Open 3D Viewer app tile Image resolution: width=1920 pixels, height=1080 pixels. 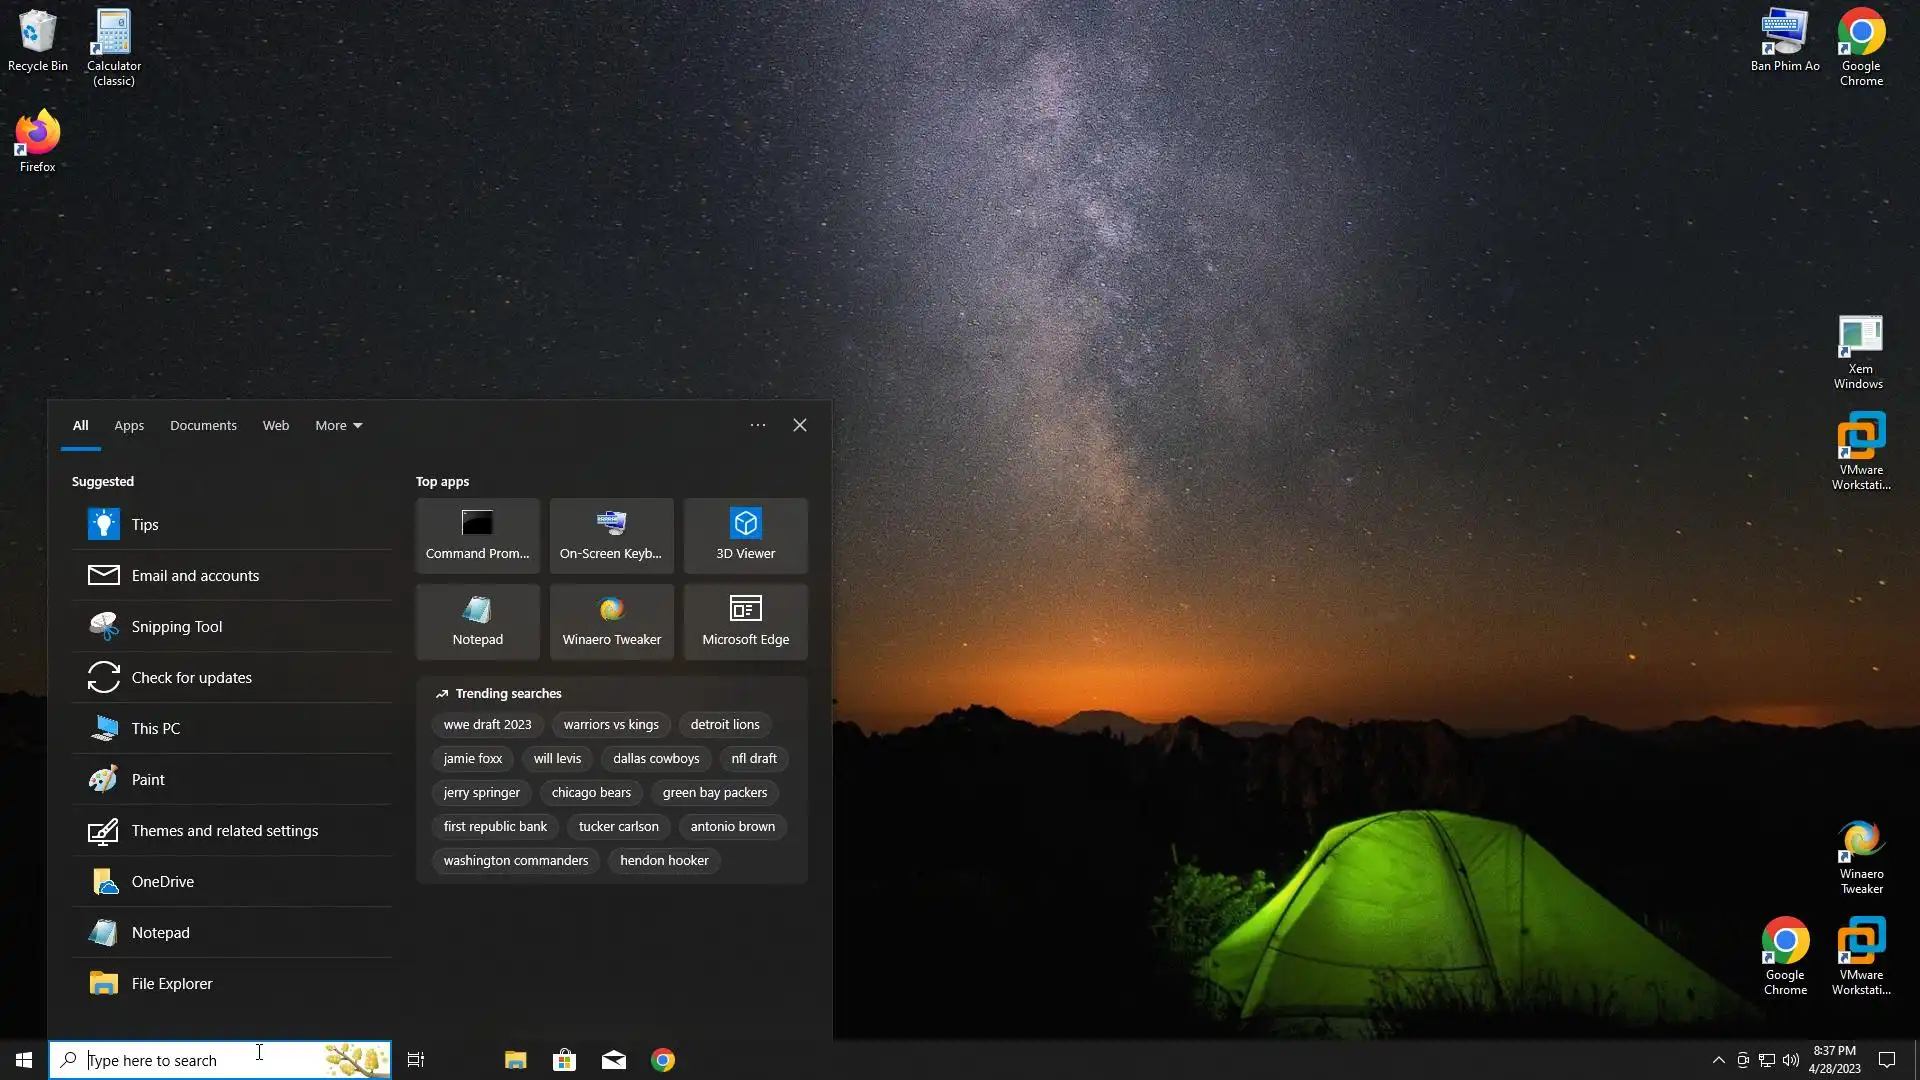(745, 535)
